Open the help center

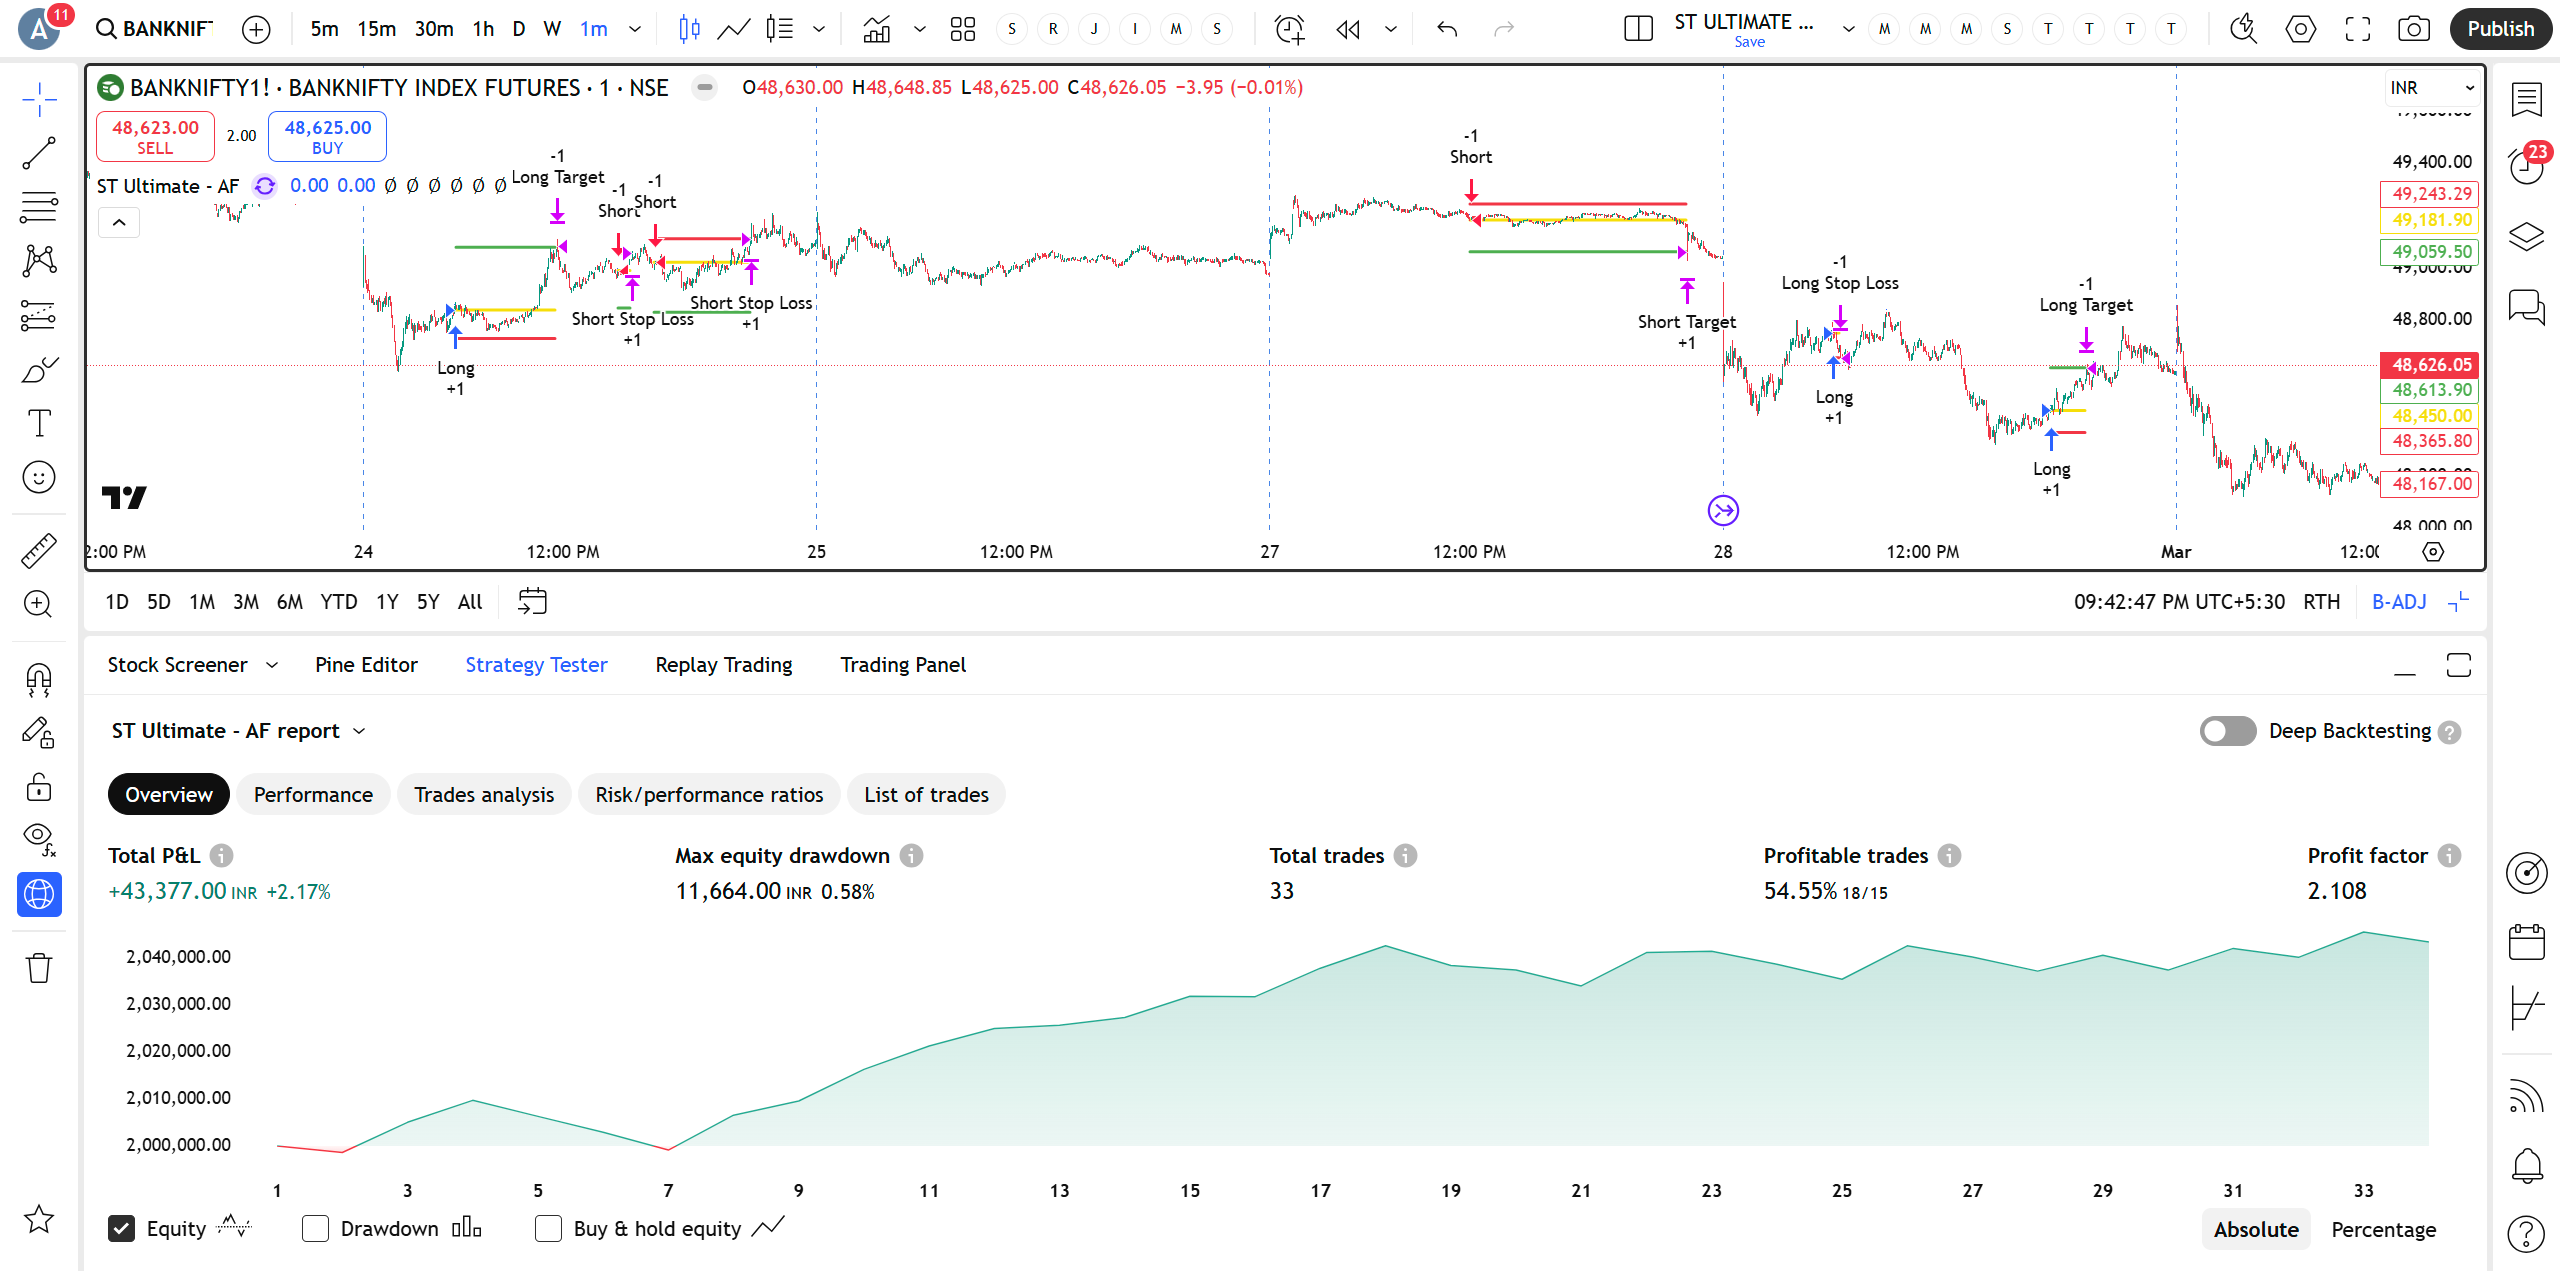click(x=2527, y=1234)
